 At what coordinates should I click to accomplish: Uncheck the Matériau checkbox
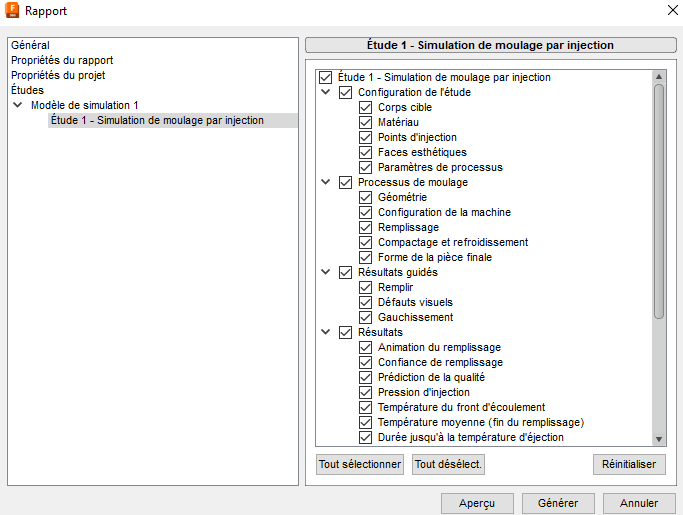tap(365, 122)
